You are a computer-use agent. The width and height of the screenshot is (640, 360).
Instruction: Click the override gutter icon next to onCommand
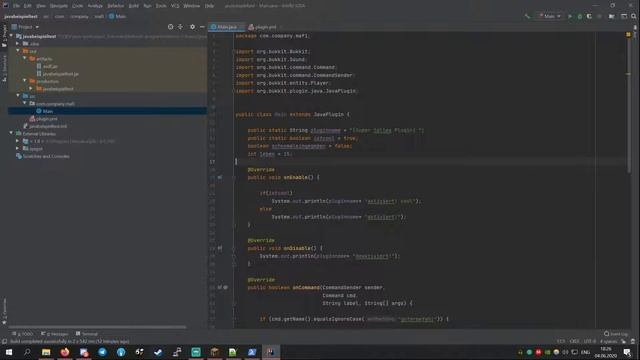point(220,287)
